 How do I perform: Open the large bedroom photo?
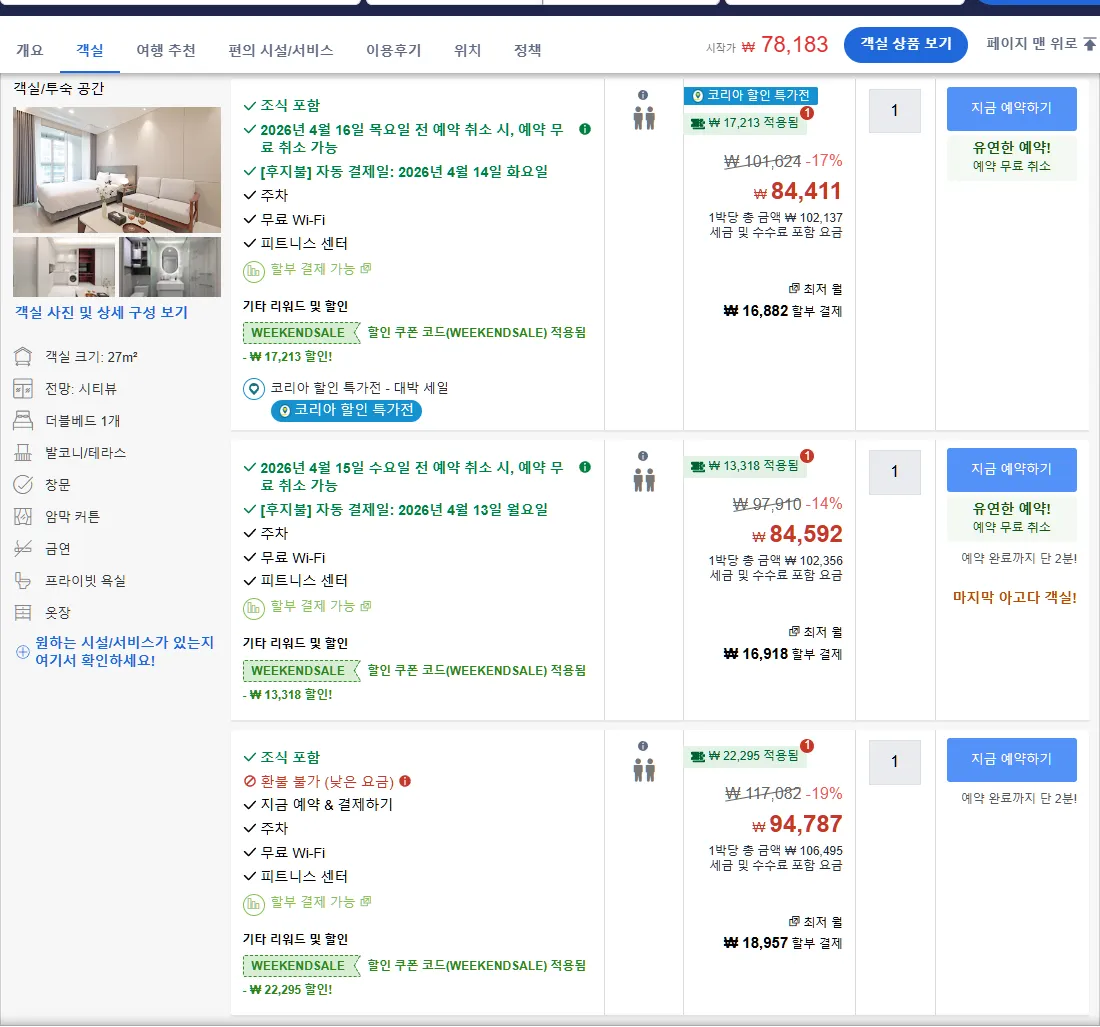(117, 170)
